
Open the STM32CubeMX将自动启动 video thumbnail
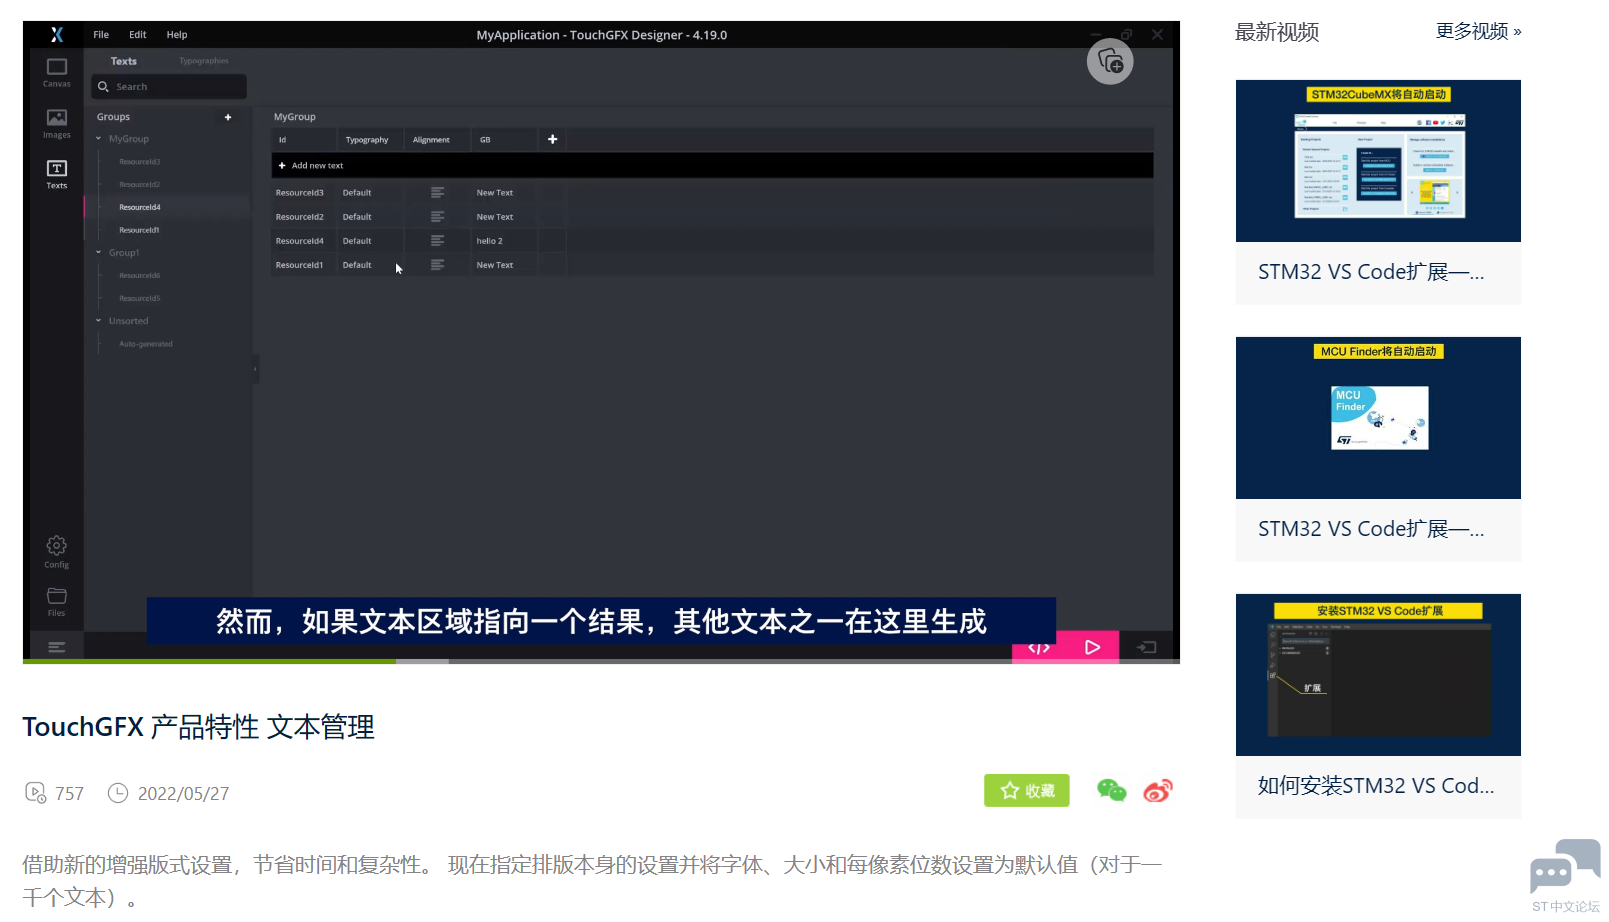coord(1378,161)
